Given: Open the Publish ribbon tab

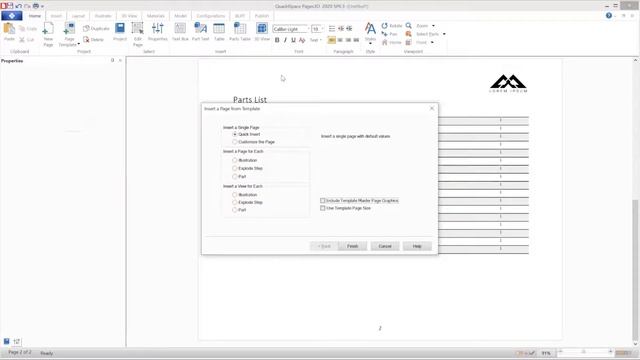Looking at the screenshot, I should [x=262, y=16].
